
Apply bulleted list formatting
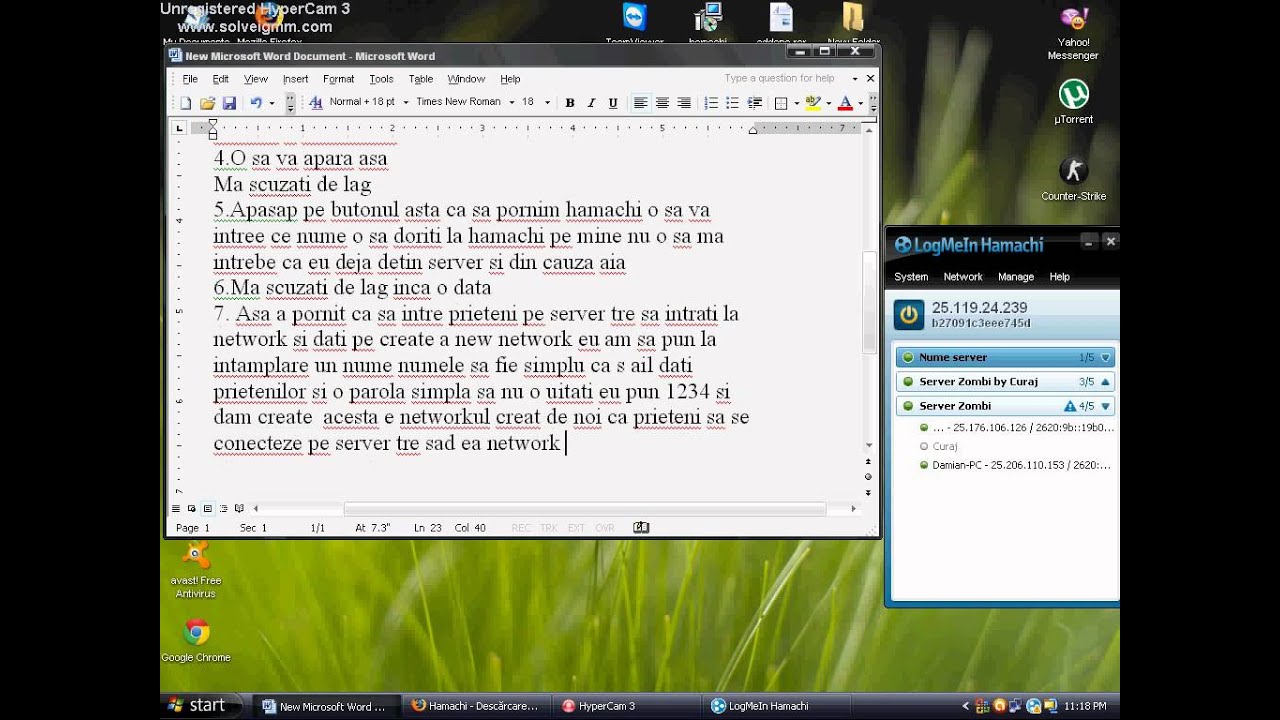[732, 103]
